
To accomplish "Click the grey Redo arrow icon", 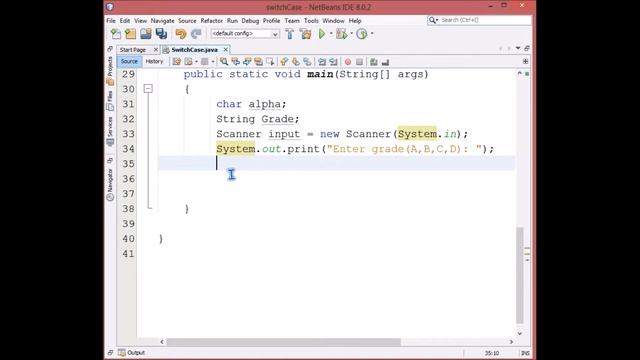I will coord(196,34).
